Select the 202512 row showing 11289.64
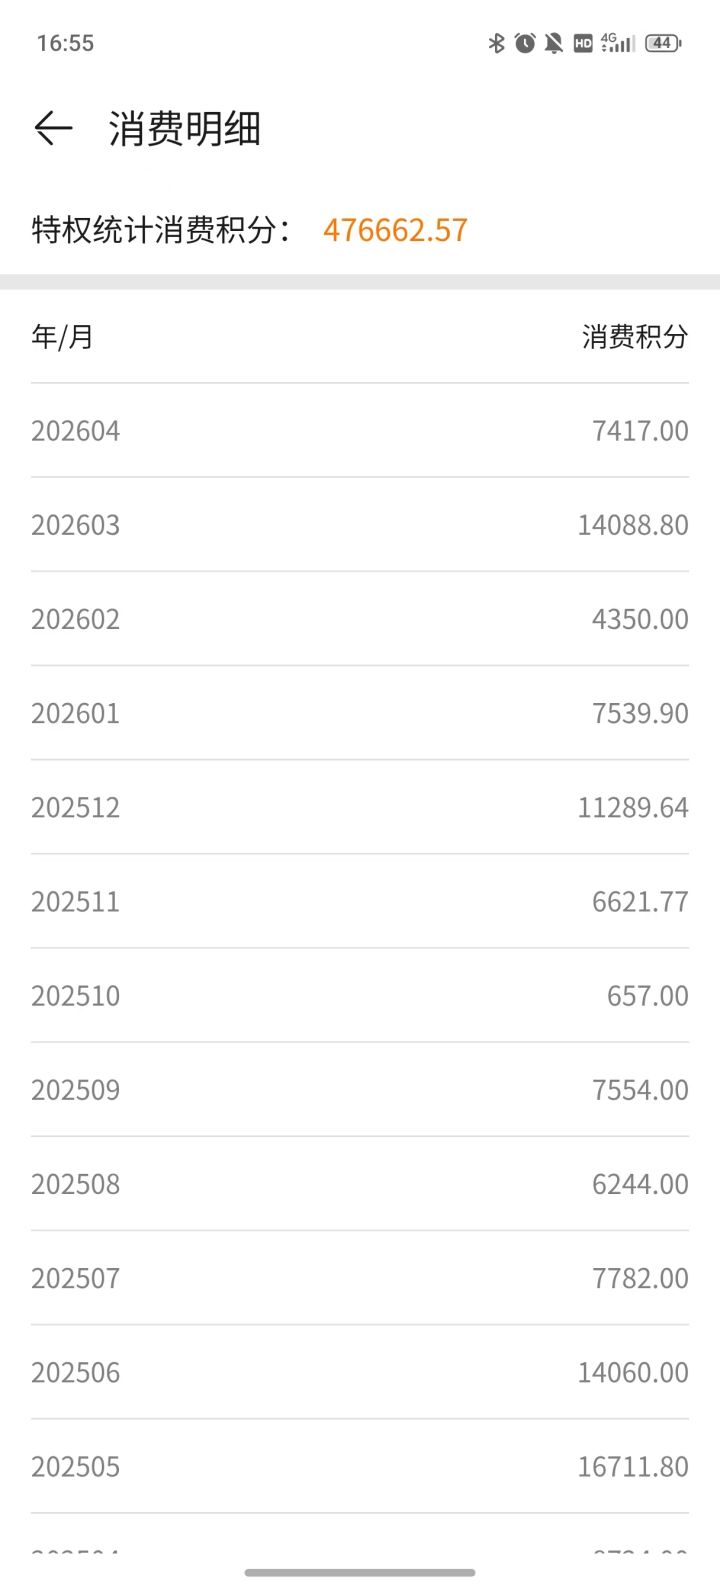Screen dimensions: 720x1592 pyautogui.click(x=360, y=807)
